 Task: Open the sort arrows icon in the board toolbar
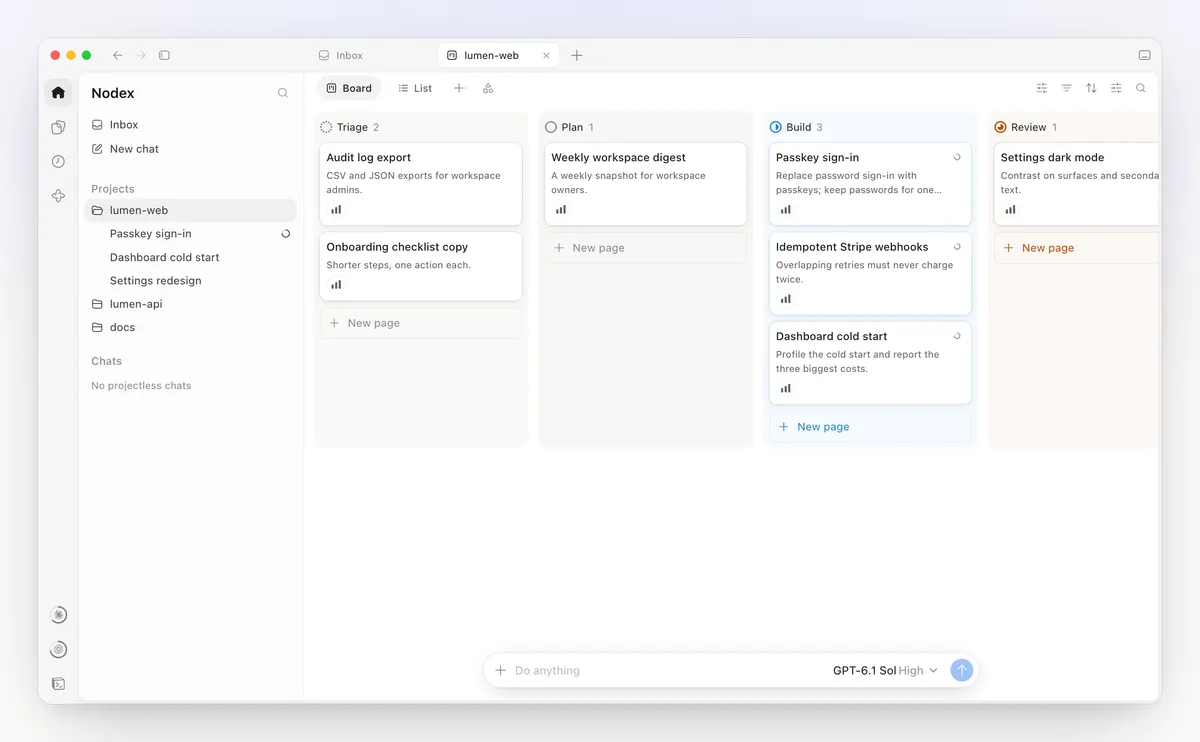[1091, 88]
